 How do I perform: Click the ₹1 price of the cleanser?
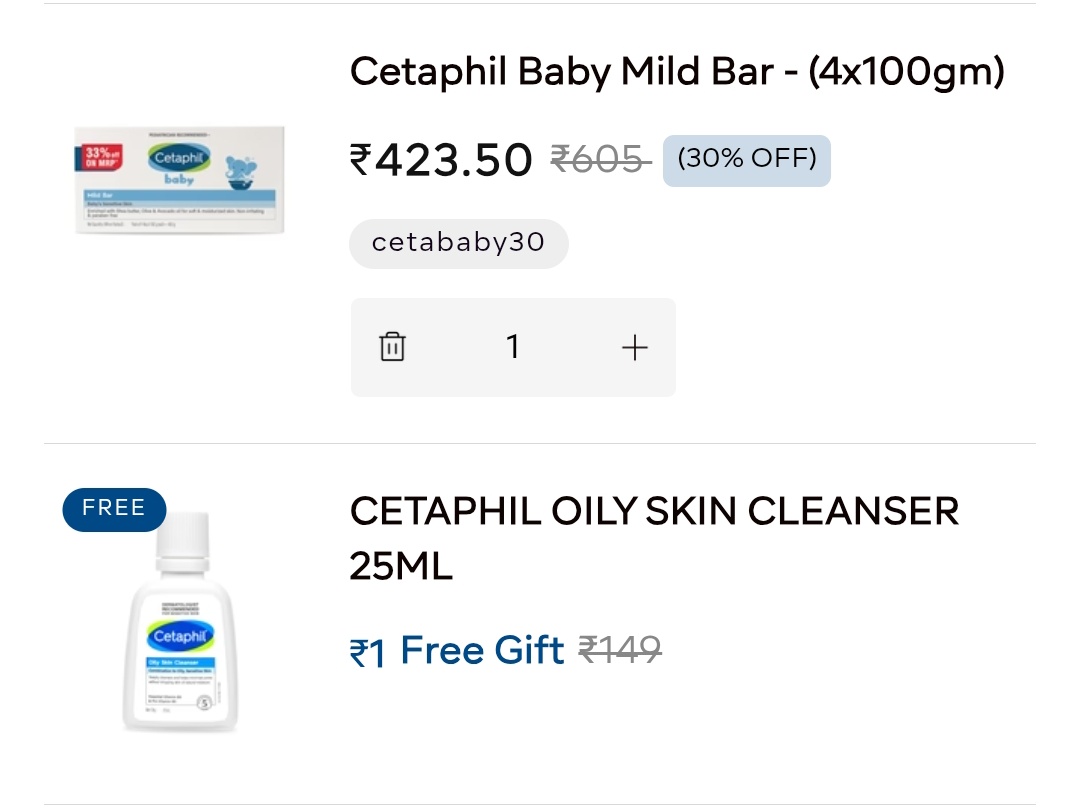coord(368,653)
